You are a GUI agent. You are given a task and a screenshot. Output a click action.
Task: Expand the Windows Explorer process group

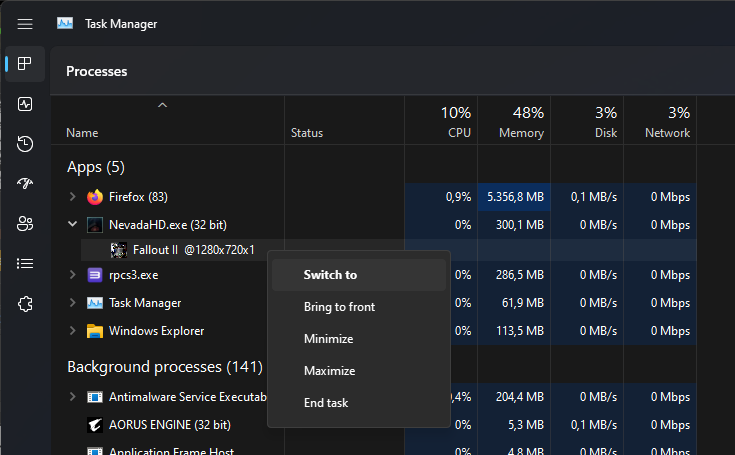pyautogui.click(x=73, y=331)
